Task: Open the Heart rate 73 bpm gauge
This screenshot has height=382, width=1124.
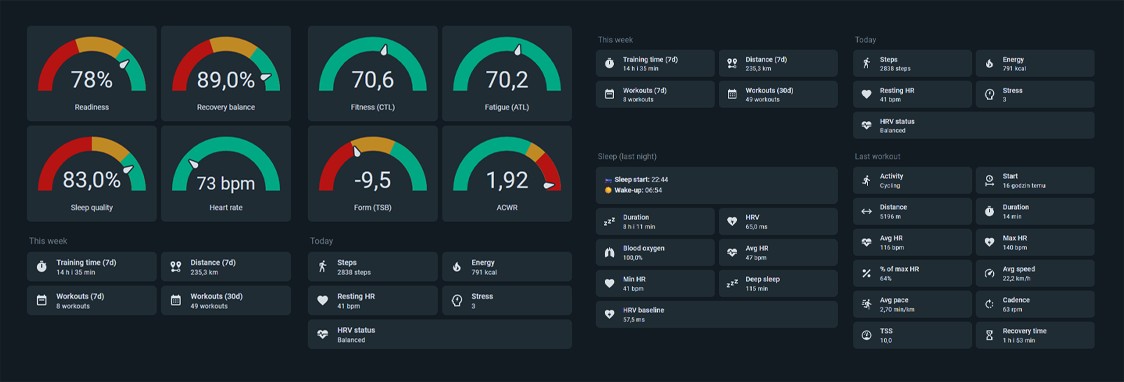Action: (226, 173)
